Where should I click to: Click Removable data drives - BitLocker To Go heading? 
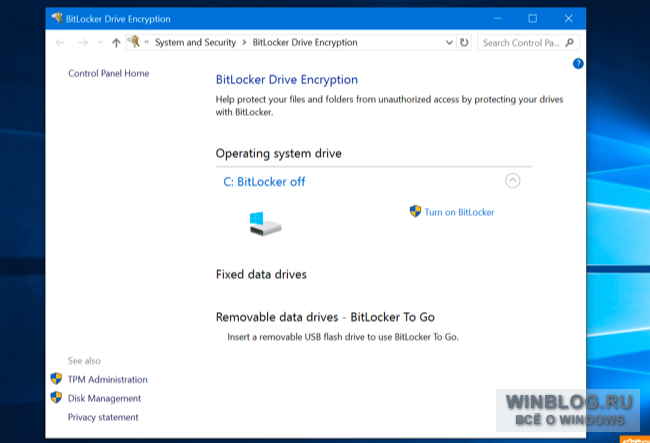tap(325, 317)
